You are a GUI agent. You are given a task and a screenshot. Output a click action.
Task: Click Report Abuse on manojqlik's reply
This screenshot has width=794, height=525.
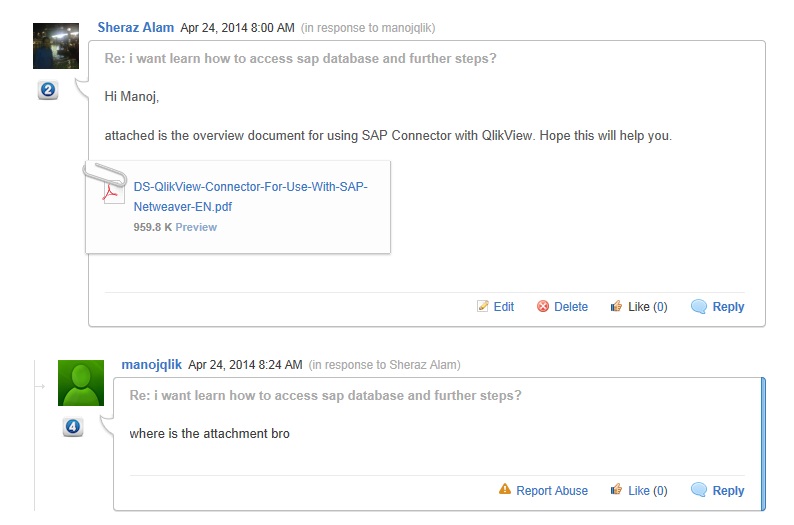pos(552,491)
